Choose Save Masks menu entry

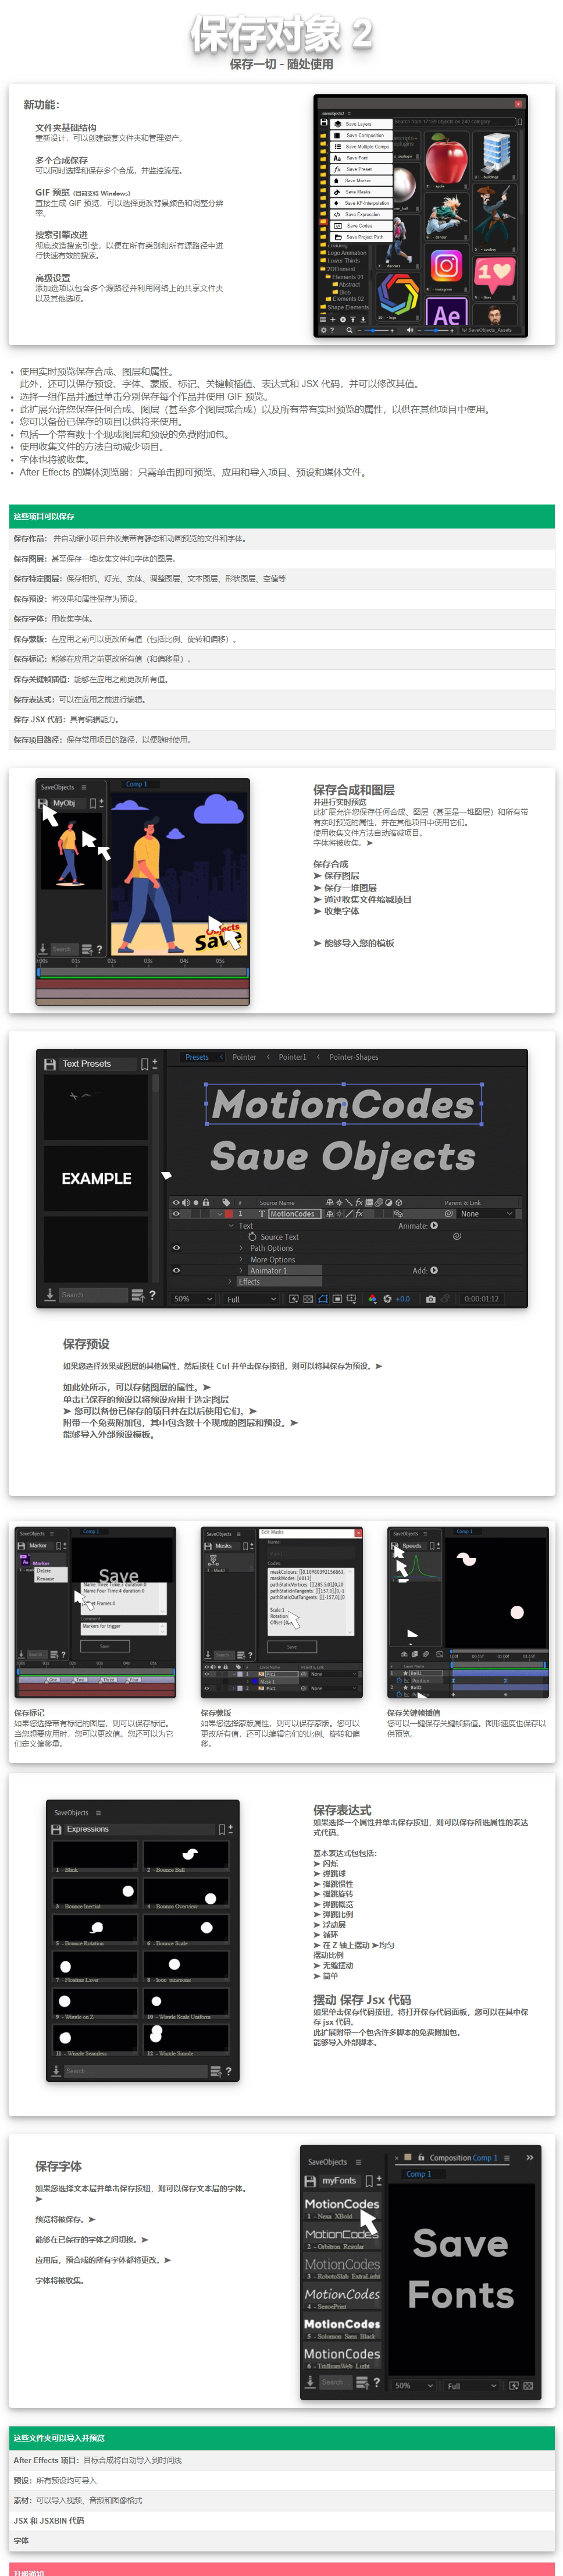362,192
